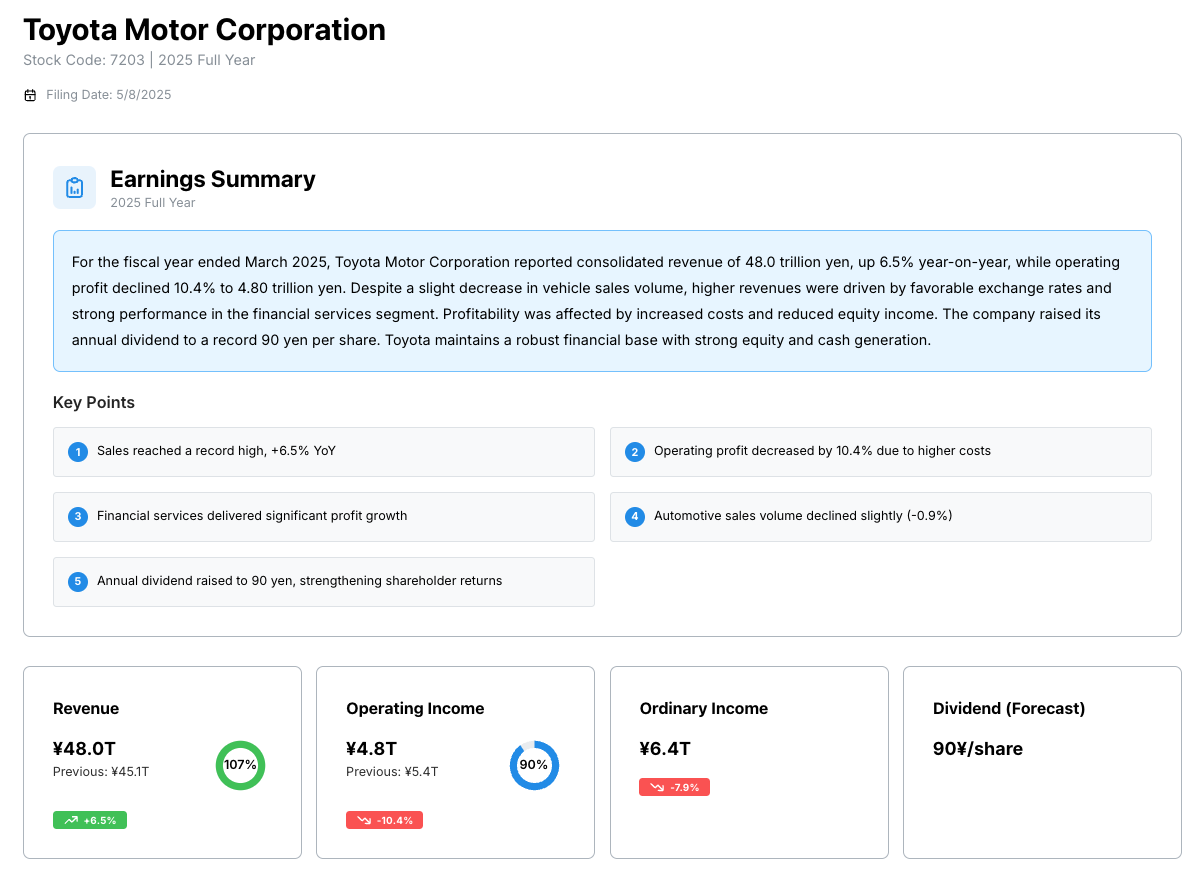Click the Toyota Motor Corporation title

click(x=204, y=30)
